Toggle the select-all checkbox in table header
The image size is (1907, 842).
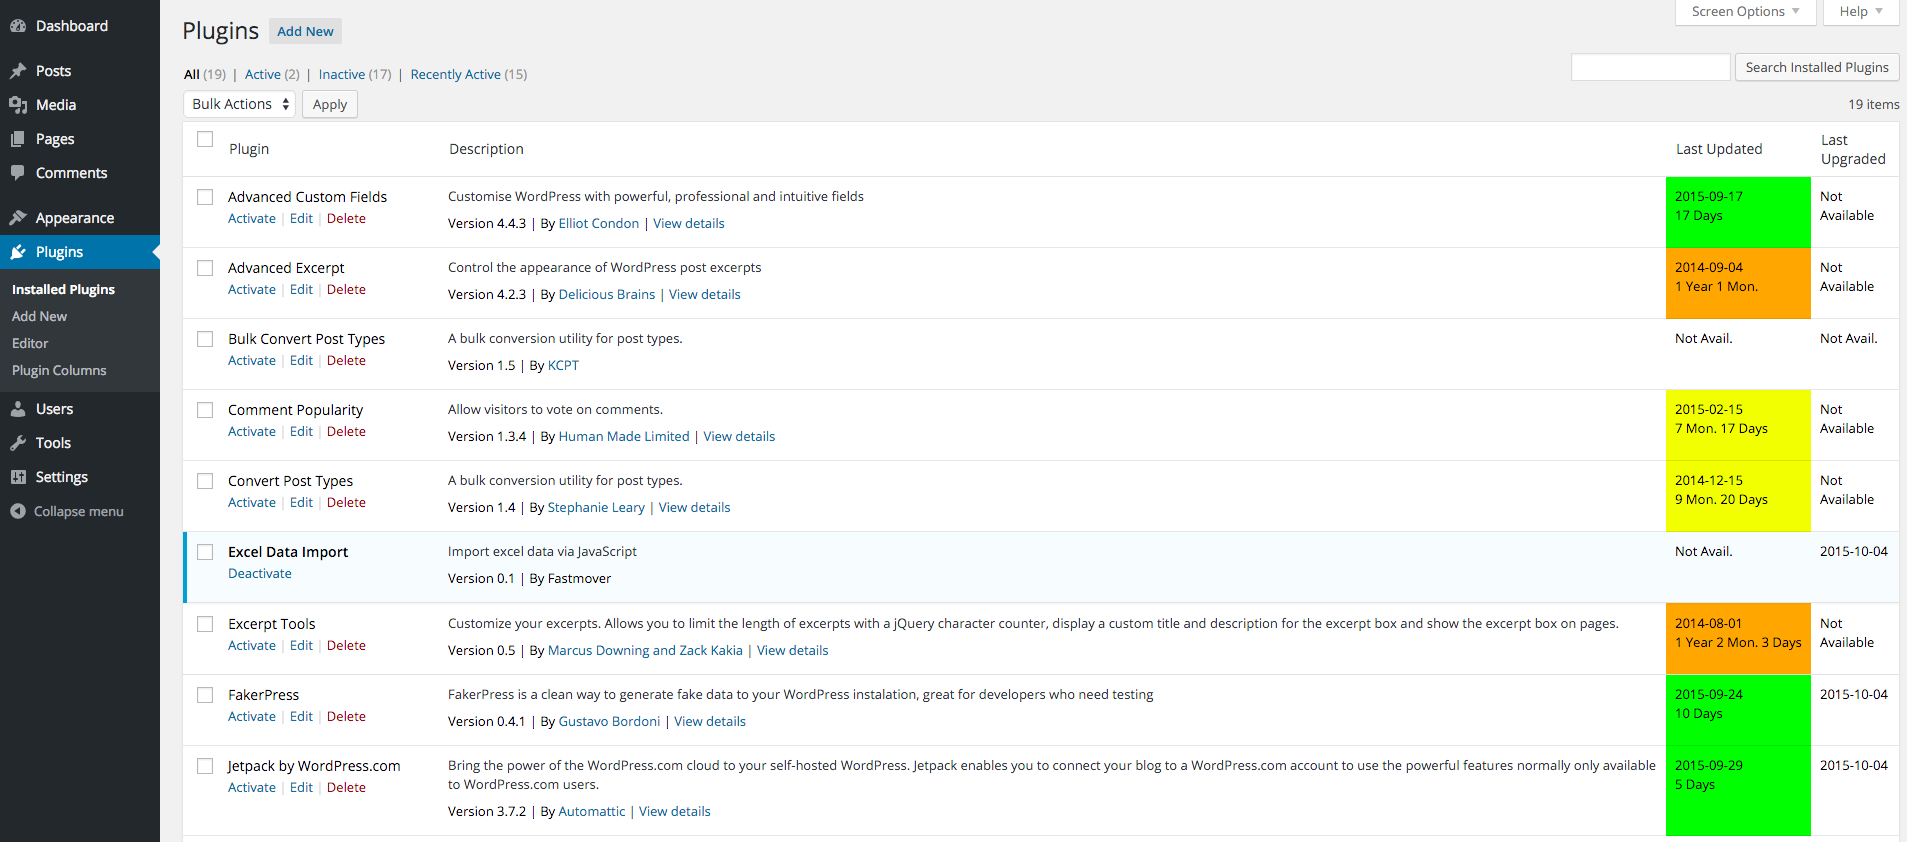coord(205,140)
